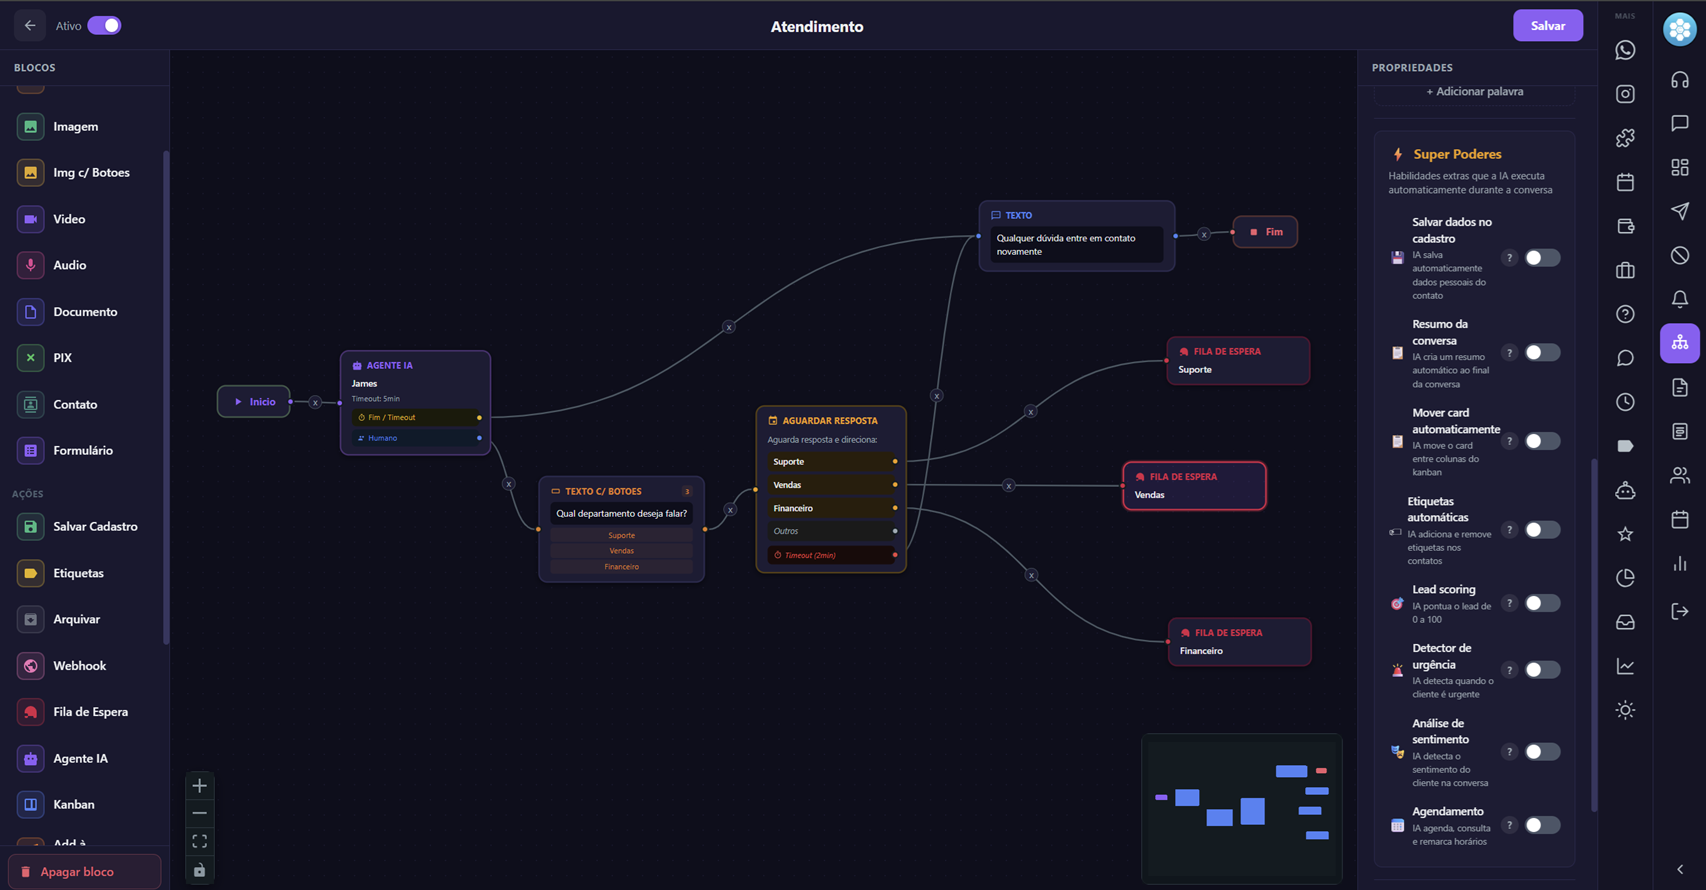Select the Fila de Espera Financeiro node

[x=1239, y=642]
